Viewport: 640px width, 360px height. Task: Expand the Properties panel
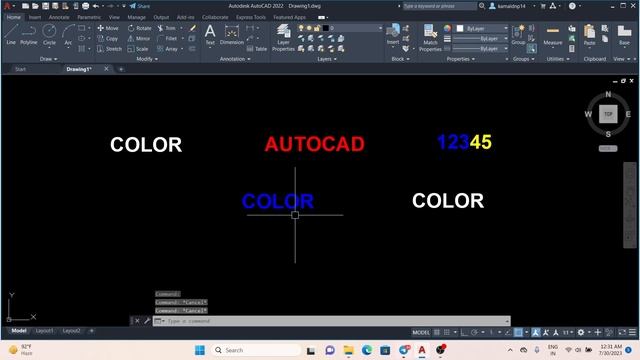click(x=461, y=59)
